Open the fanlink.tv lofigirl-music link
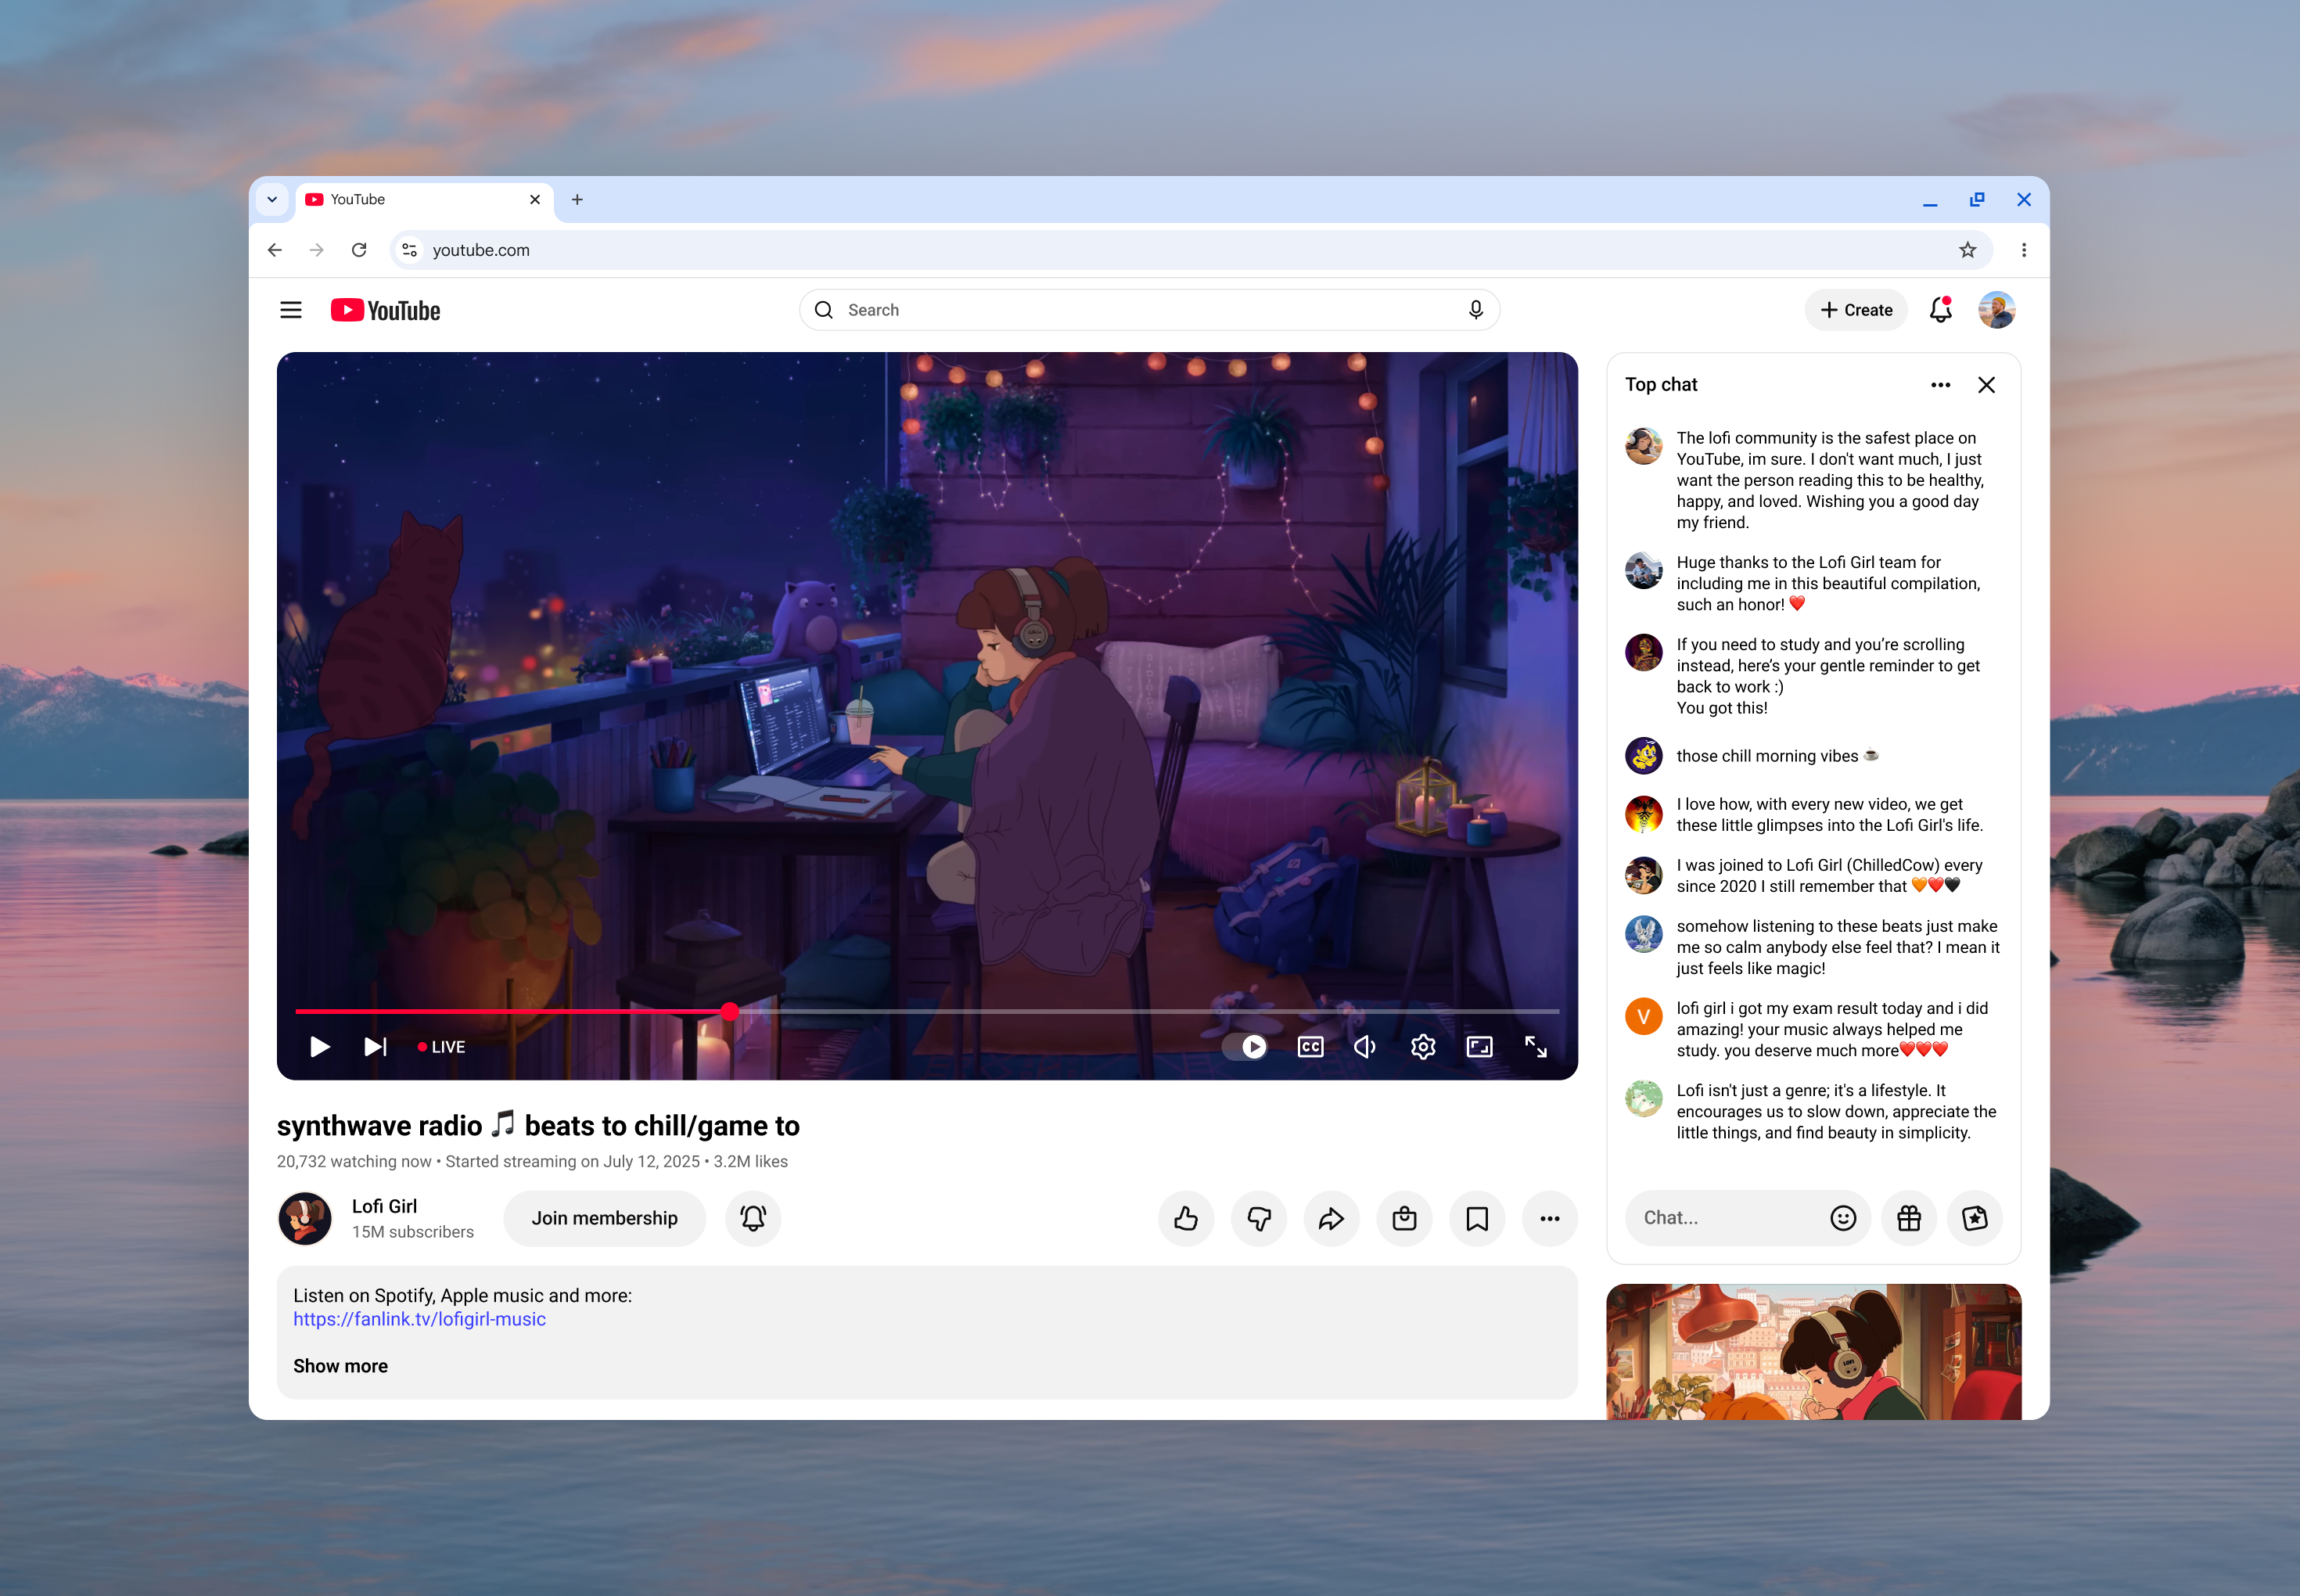This screenshot has width=2300, height=1596. (419, 1319)
